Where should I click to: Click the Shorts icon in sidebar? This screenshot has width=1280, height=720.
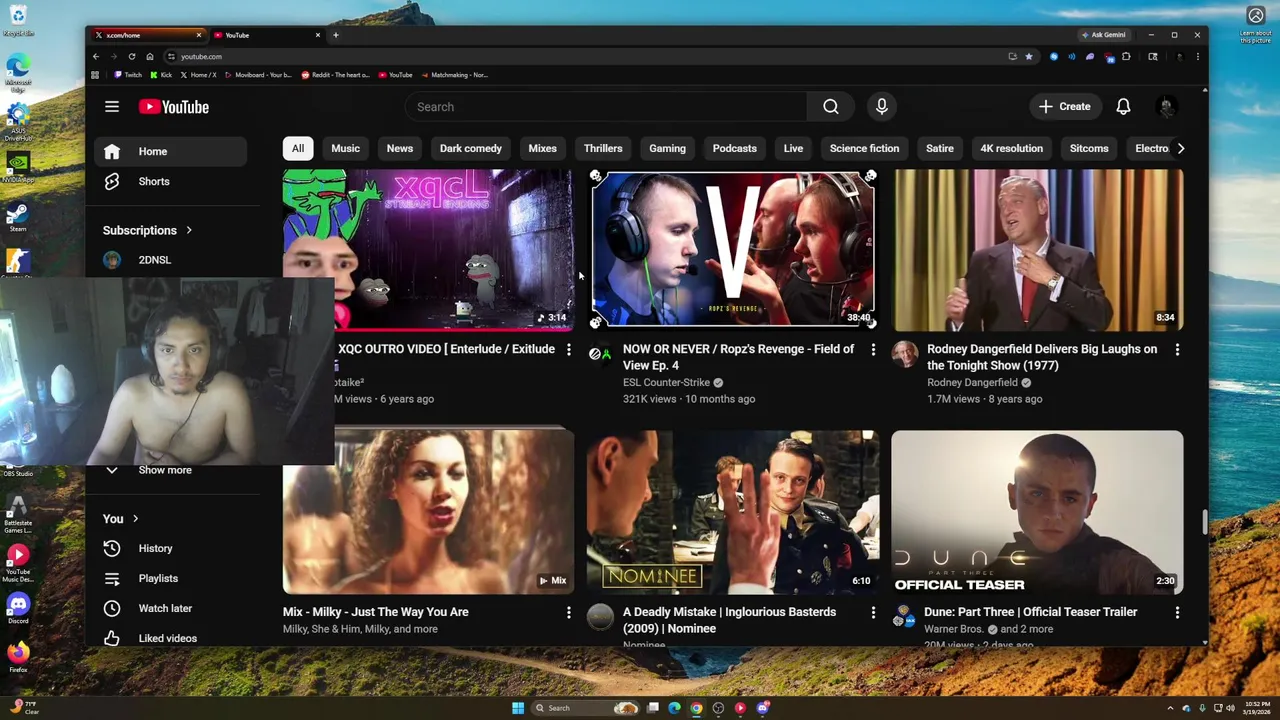point(112,181)
